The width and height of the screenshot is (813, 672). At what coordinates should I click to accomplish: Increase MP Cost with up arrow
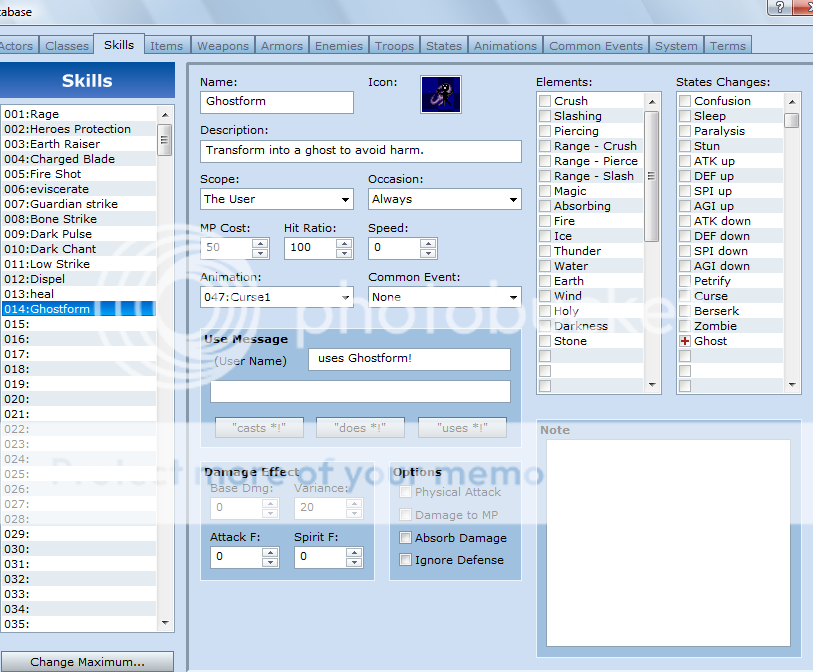(x=260, y=242)
